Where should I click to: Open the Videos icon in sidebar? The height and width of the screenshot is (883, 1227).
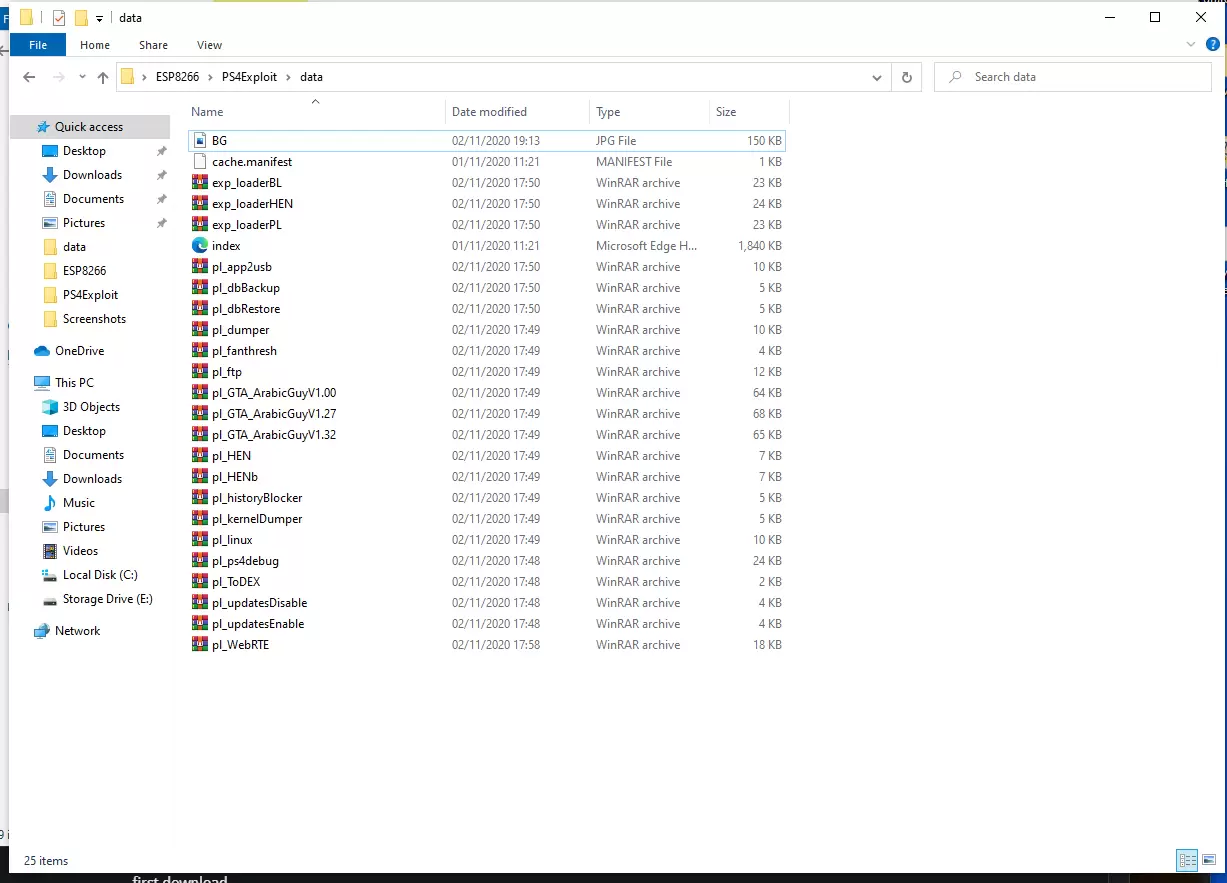50,551
